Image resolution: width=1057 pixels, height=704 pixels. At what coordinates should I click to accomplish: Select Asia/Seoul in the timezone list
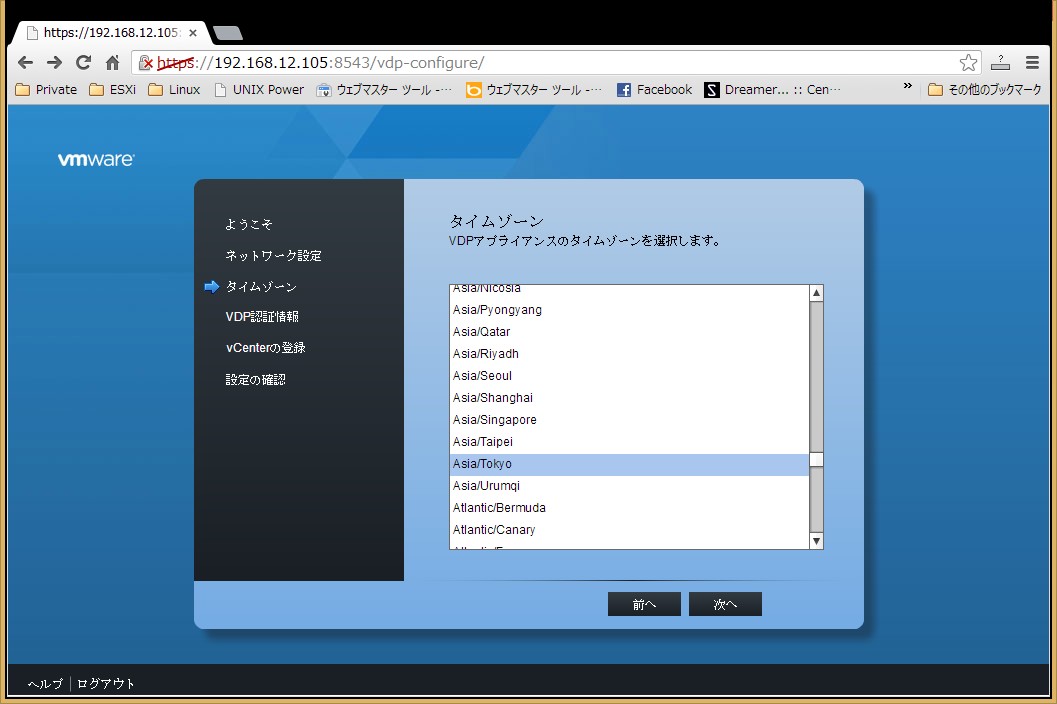pyautogui.click(x=630, y=376)
